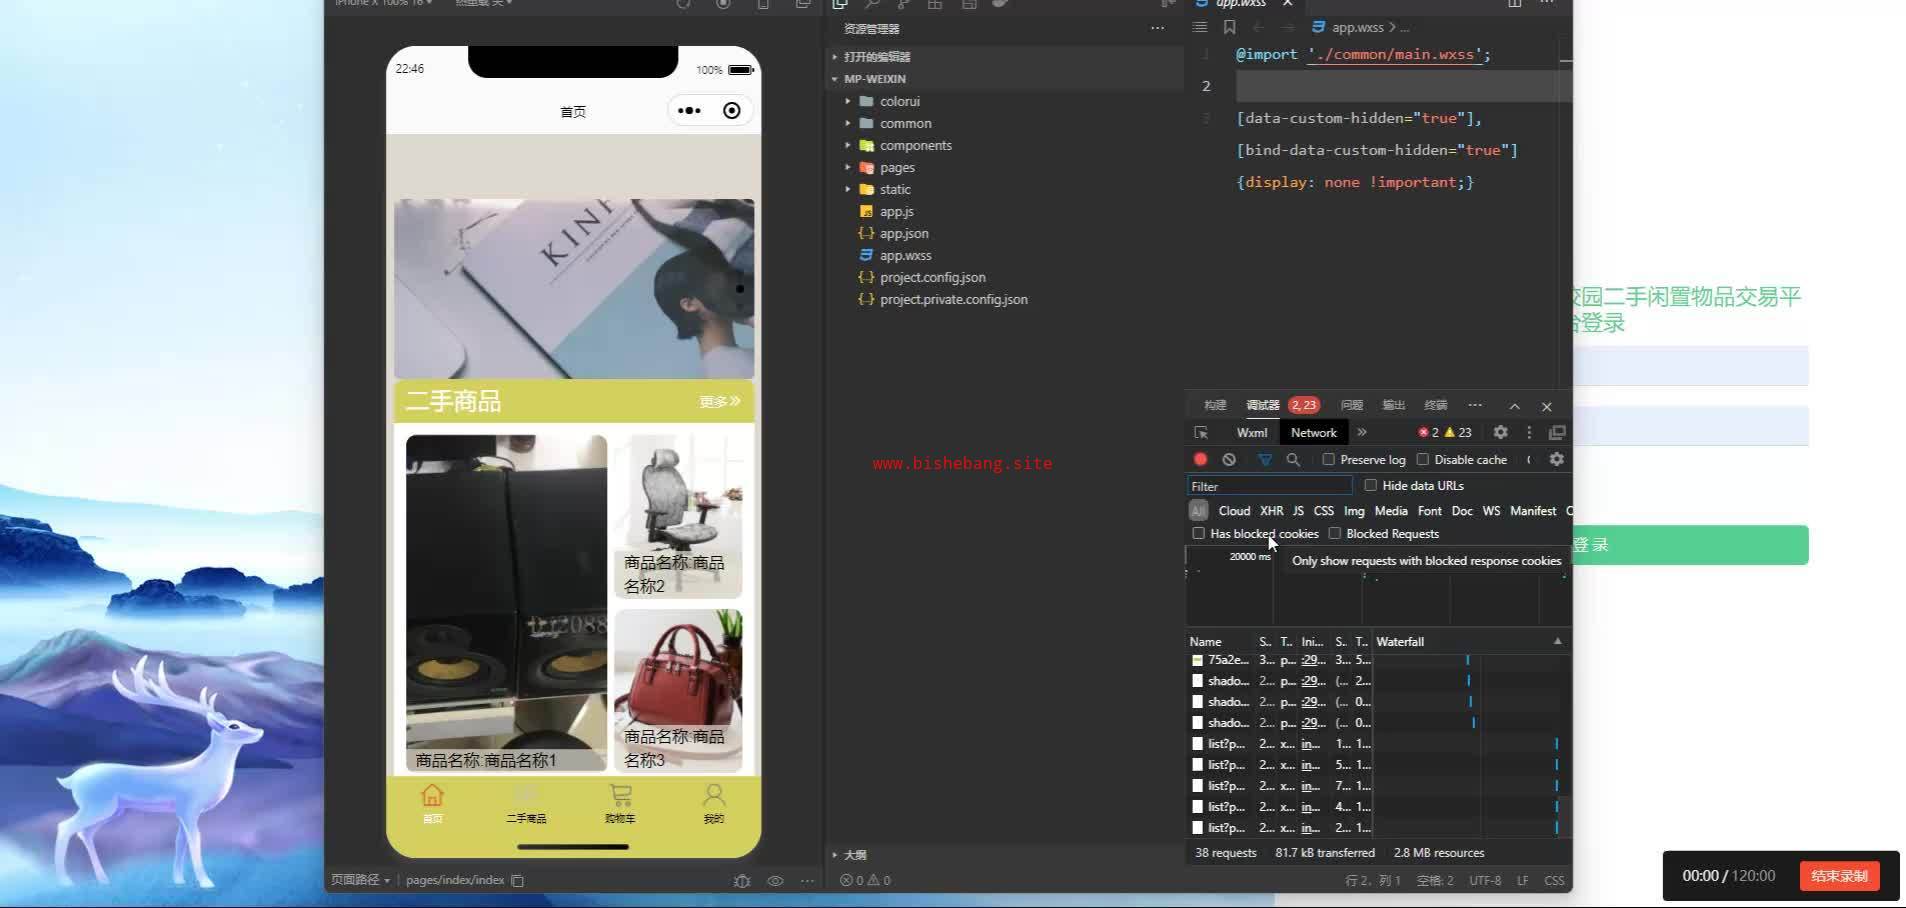Click the red record network log icon
The width and height of the screenshot is (1906, 908).
click(x=1200, y=460)
